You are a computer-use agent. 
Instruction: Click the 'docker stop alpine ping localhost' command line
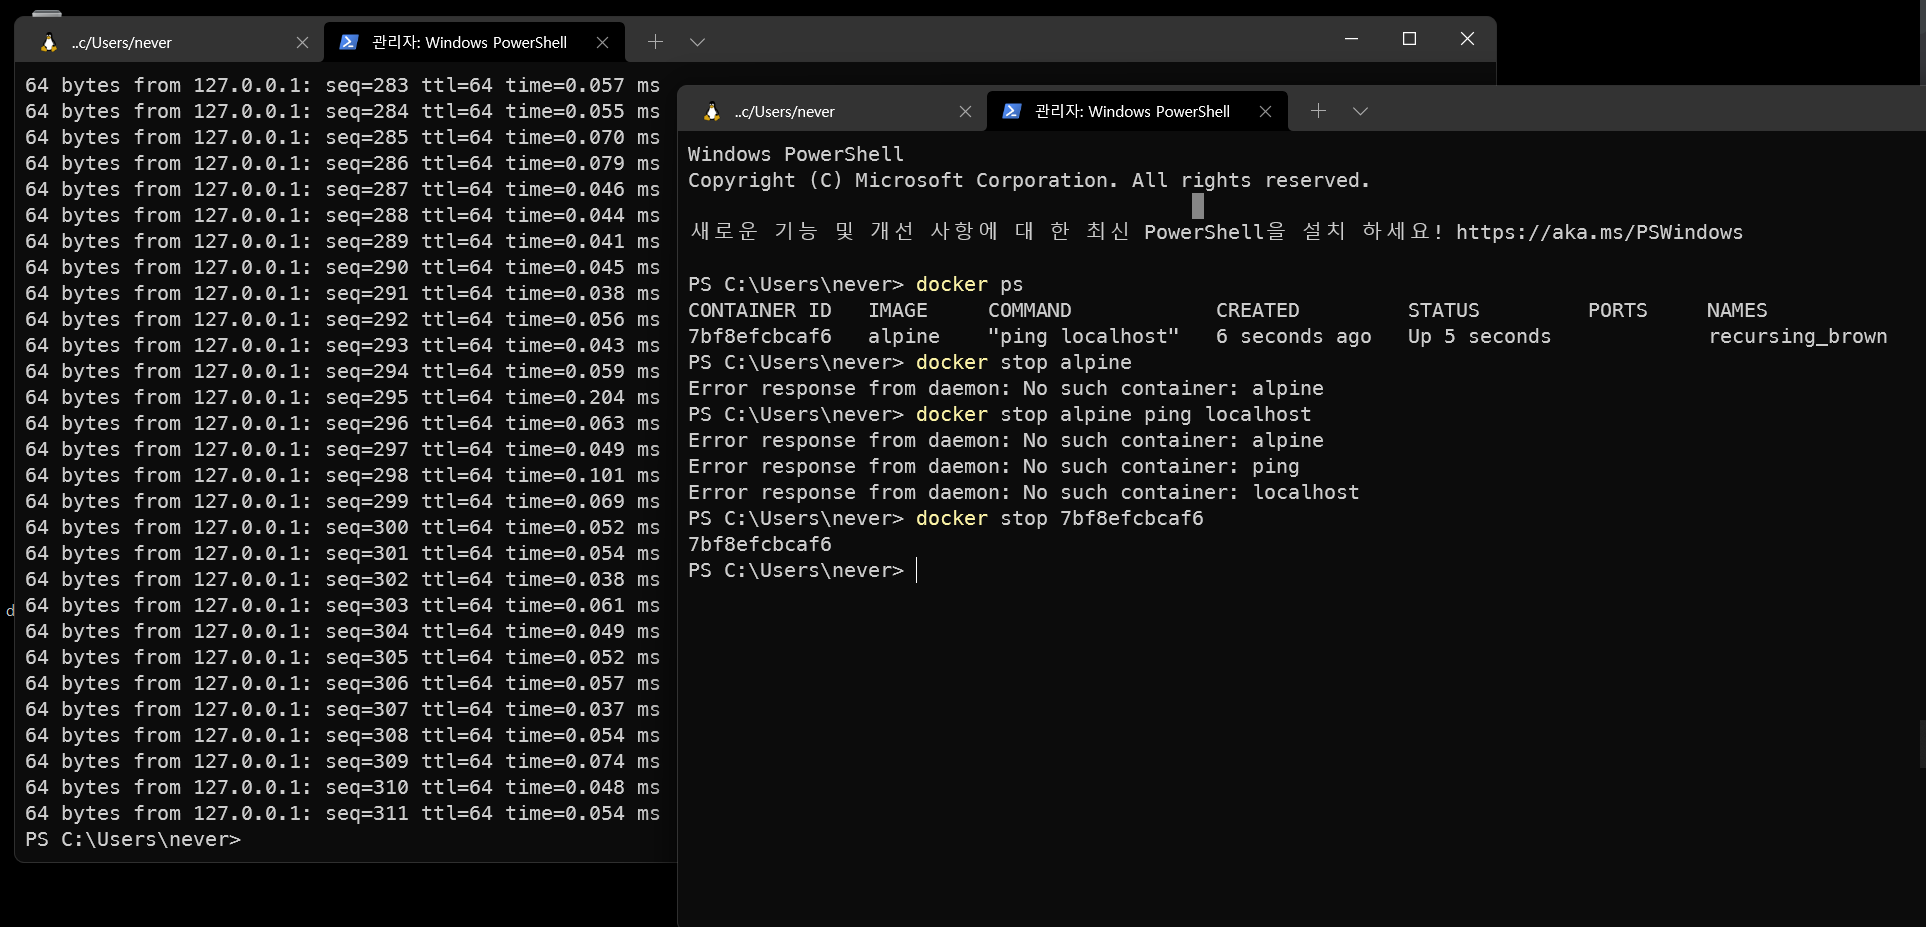pos(1000,414)
